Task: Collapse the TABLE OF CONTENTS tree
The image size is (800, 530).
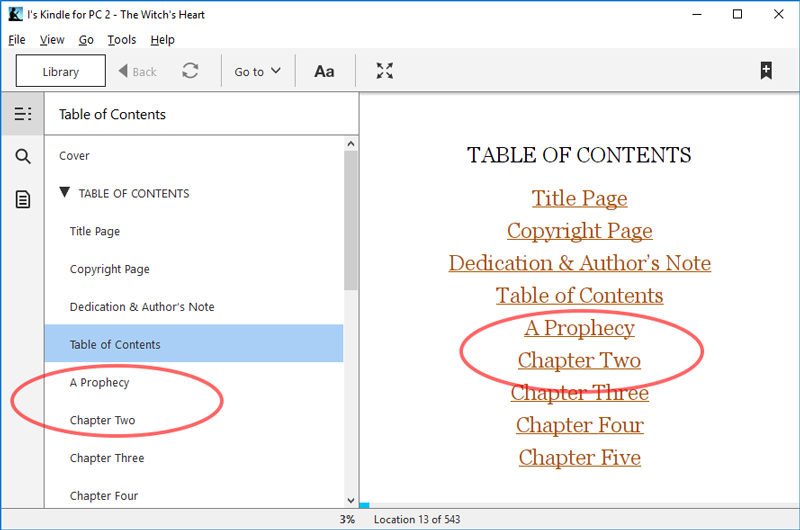Action: pyautogui.click(x=64, y=193)
